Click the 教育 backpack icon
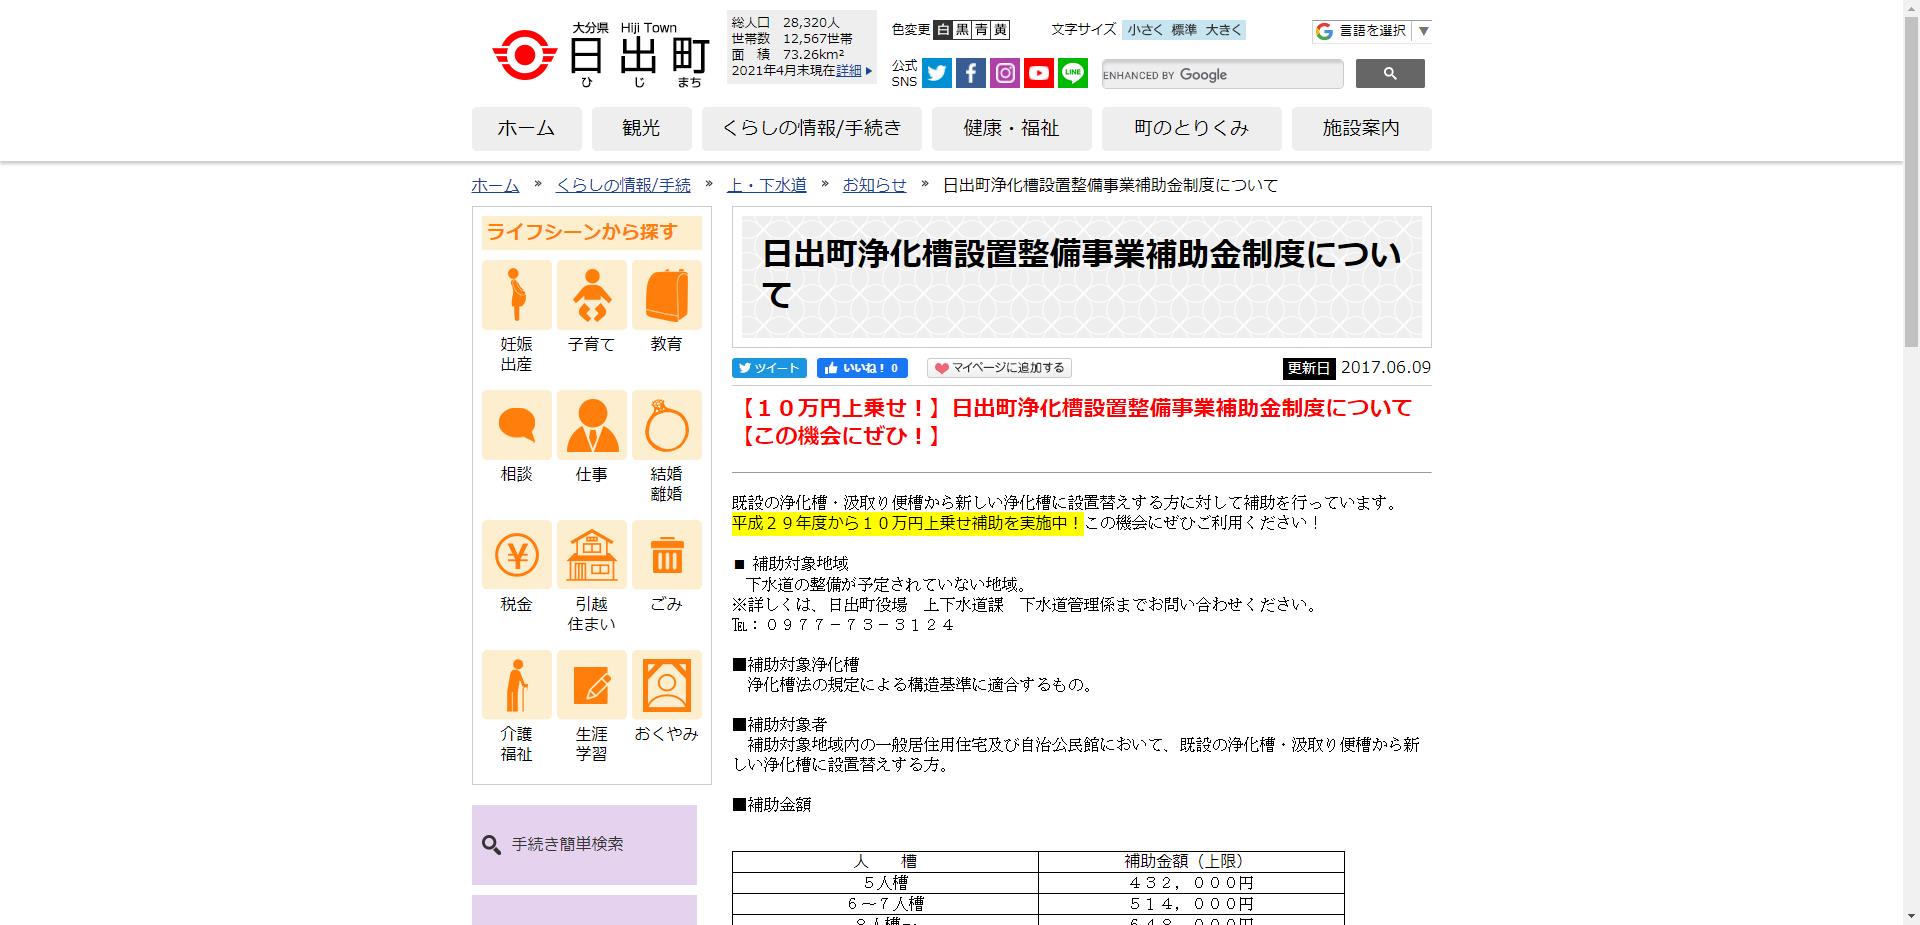The height and width of the screenshot is (925, 1920). click(666, 295)
